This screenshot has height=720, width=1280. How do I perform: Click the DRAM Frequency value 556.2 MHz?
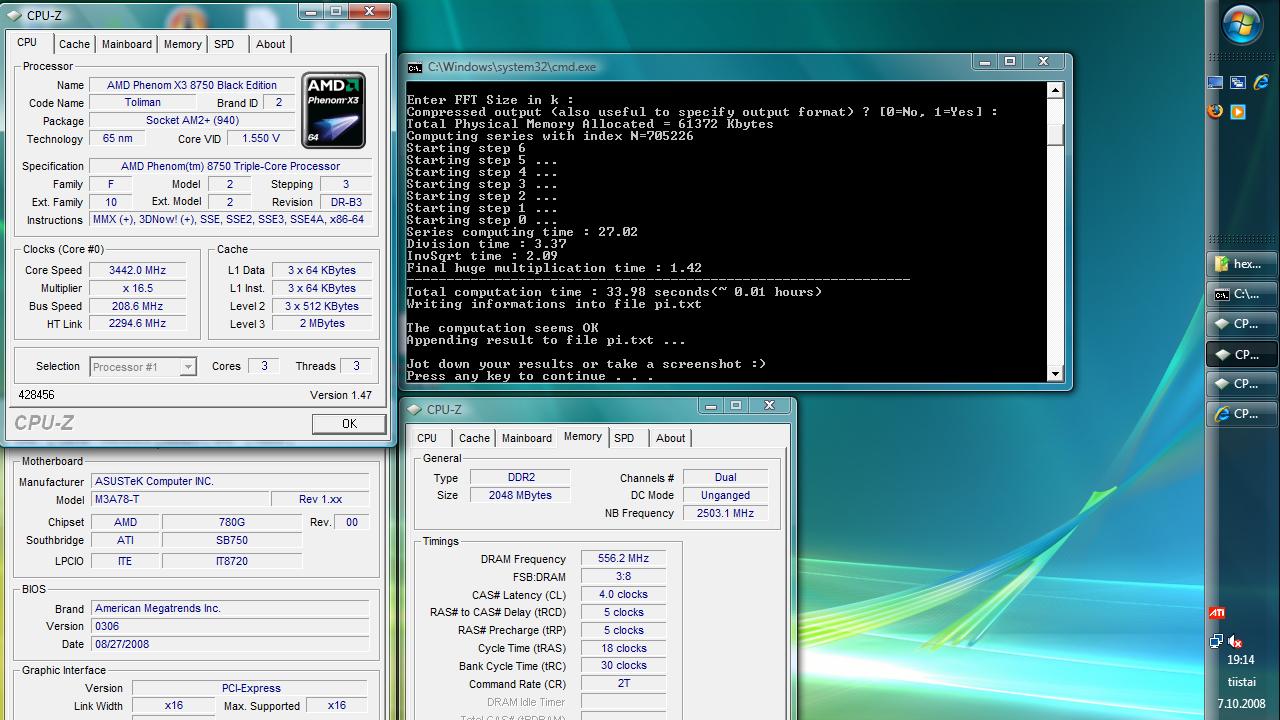click(x=622, y=559)
